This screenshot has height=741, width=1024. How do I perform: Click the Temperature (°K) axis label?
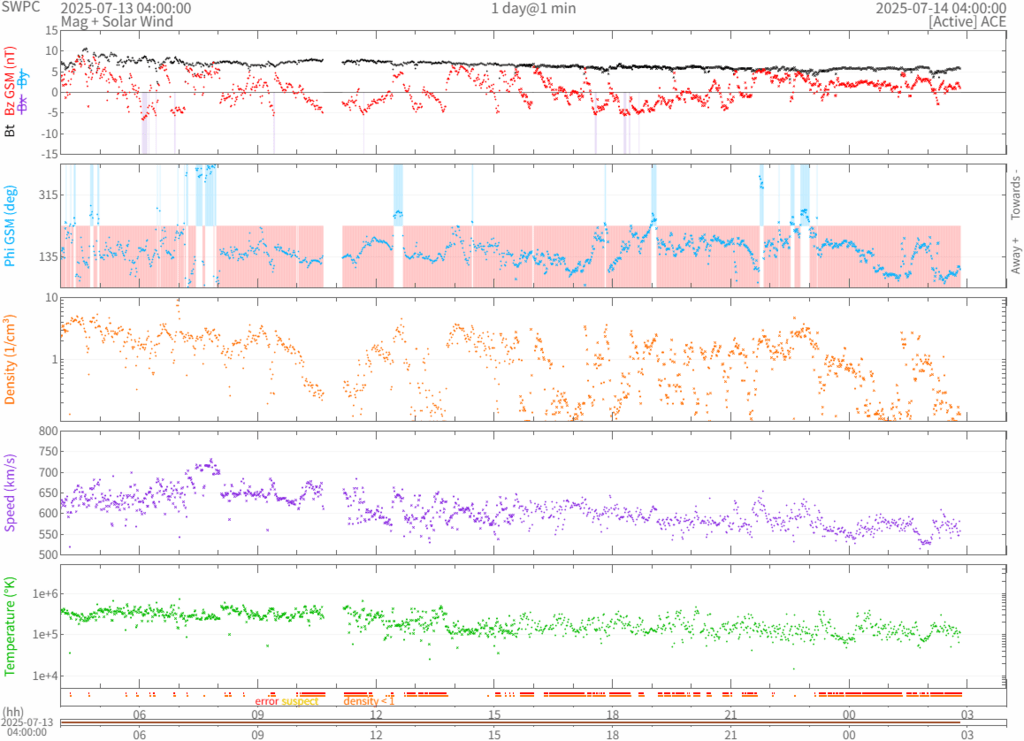10,624
